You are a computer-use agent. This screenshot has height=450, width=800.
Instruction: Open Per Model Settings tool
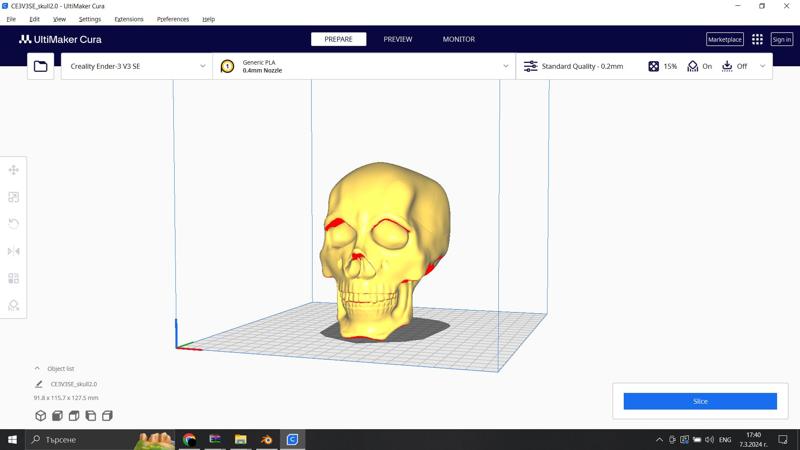14,278
